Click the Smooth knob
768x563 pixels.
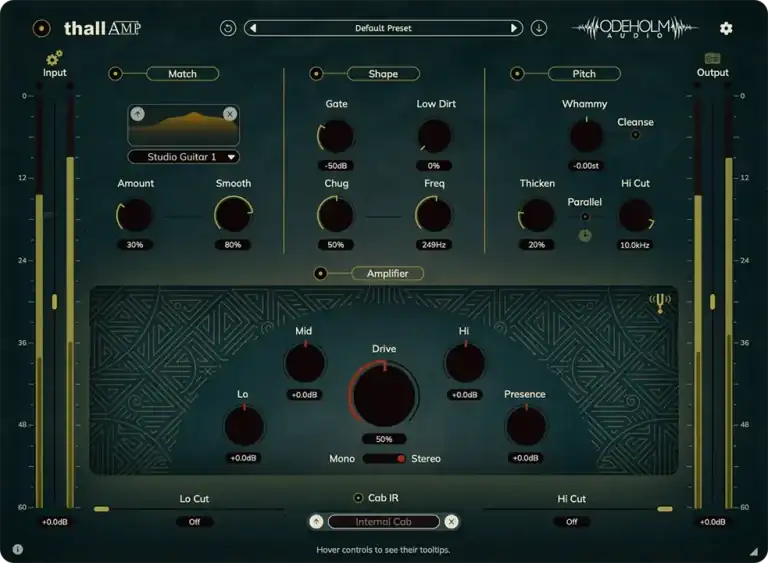pyautogui.click(x=233, y=215)
